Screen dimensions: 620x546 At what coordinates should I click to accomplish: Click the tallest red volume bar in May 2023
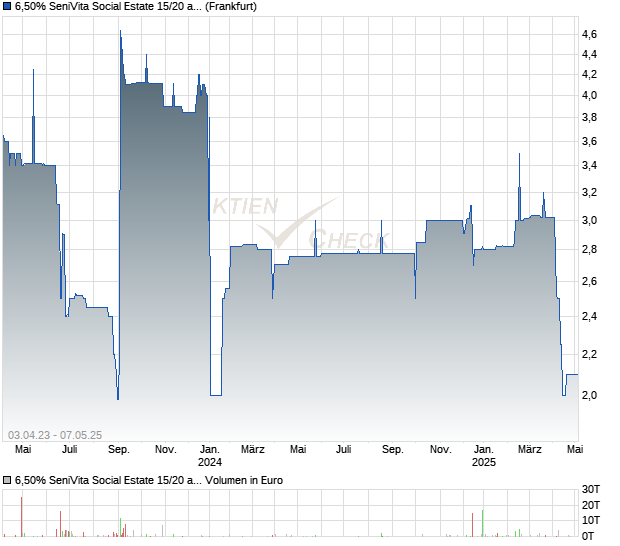22,517
